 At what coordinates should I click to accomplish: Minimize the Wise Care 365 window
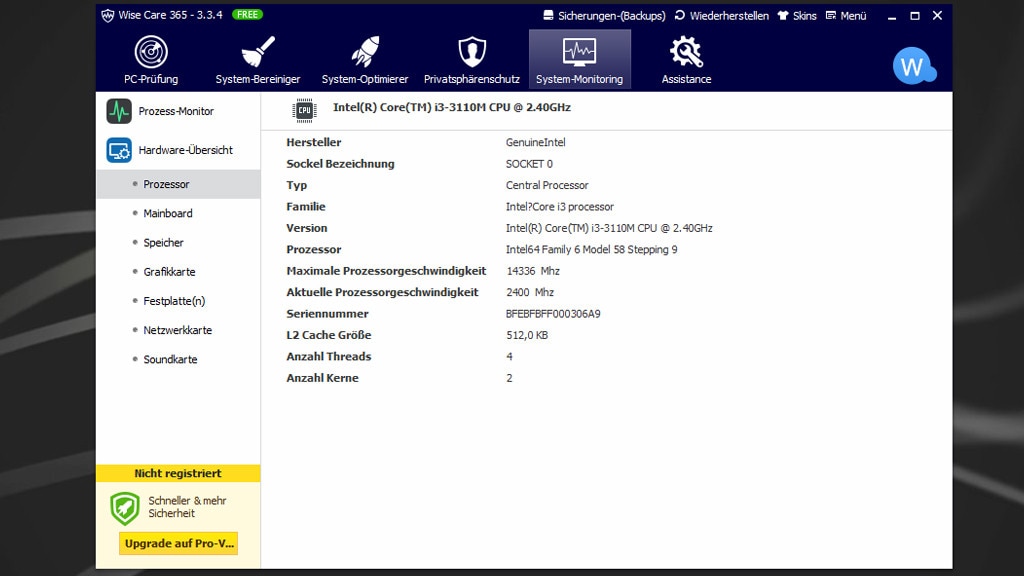(892, 16)
